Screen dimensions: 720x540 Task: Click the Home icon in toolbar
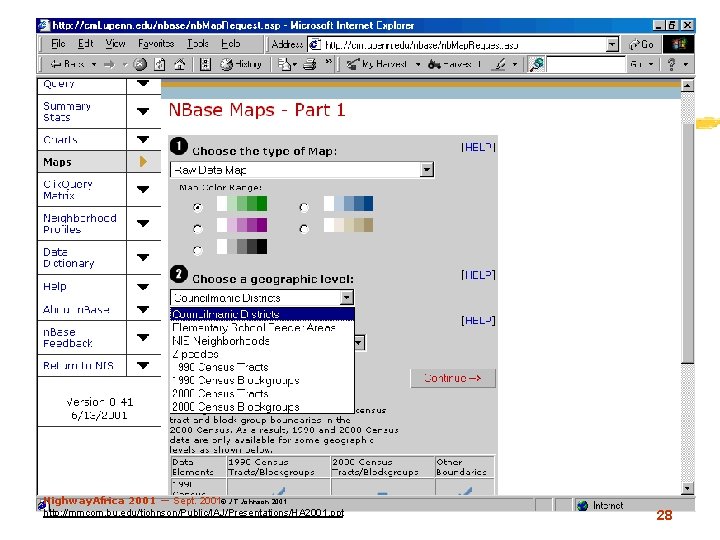tap(180, 64)
